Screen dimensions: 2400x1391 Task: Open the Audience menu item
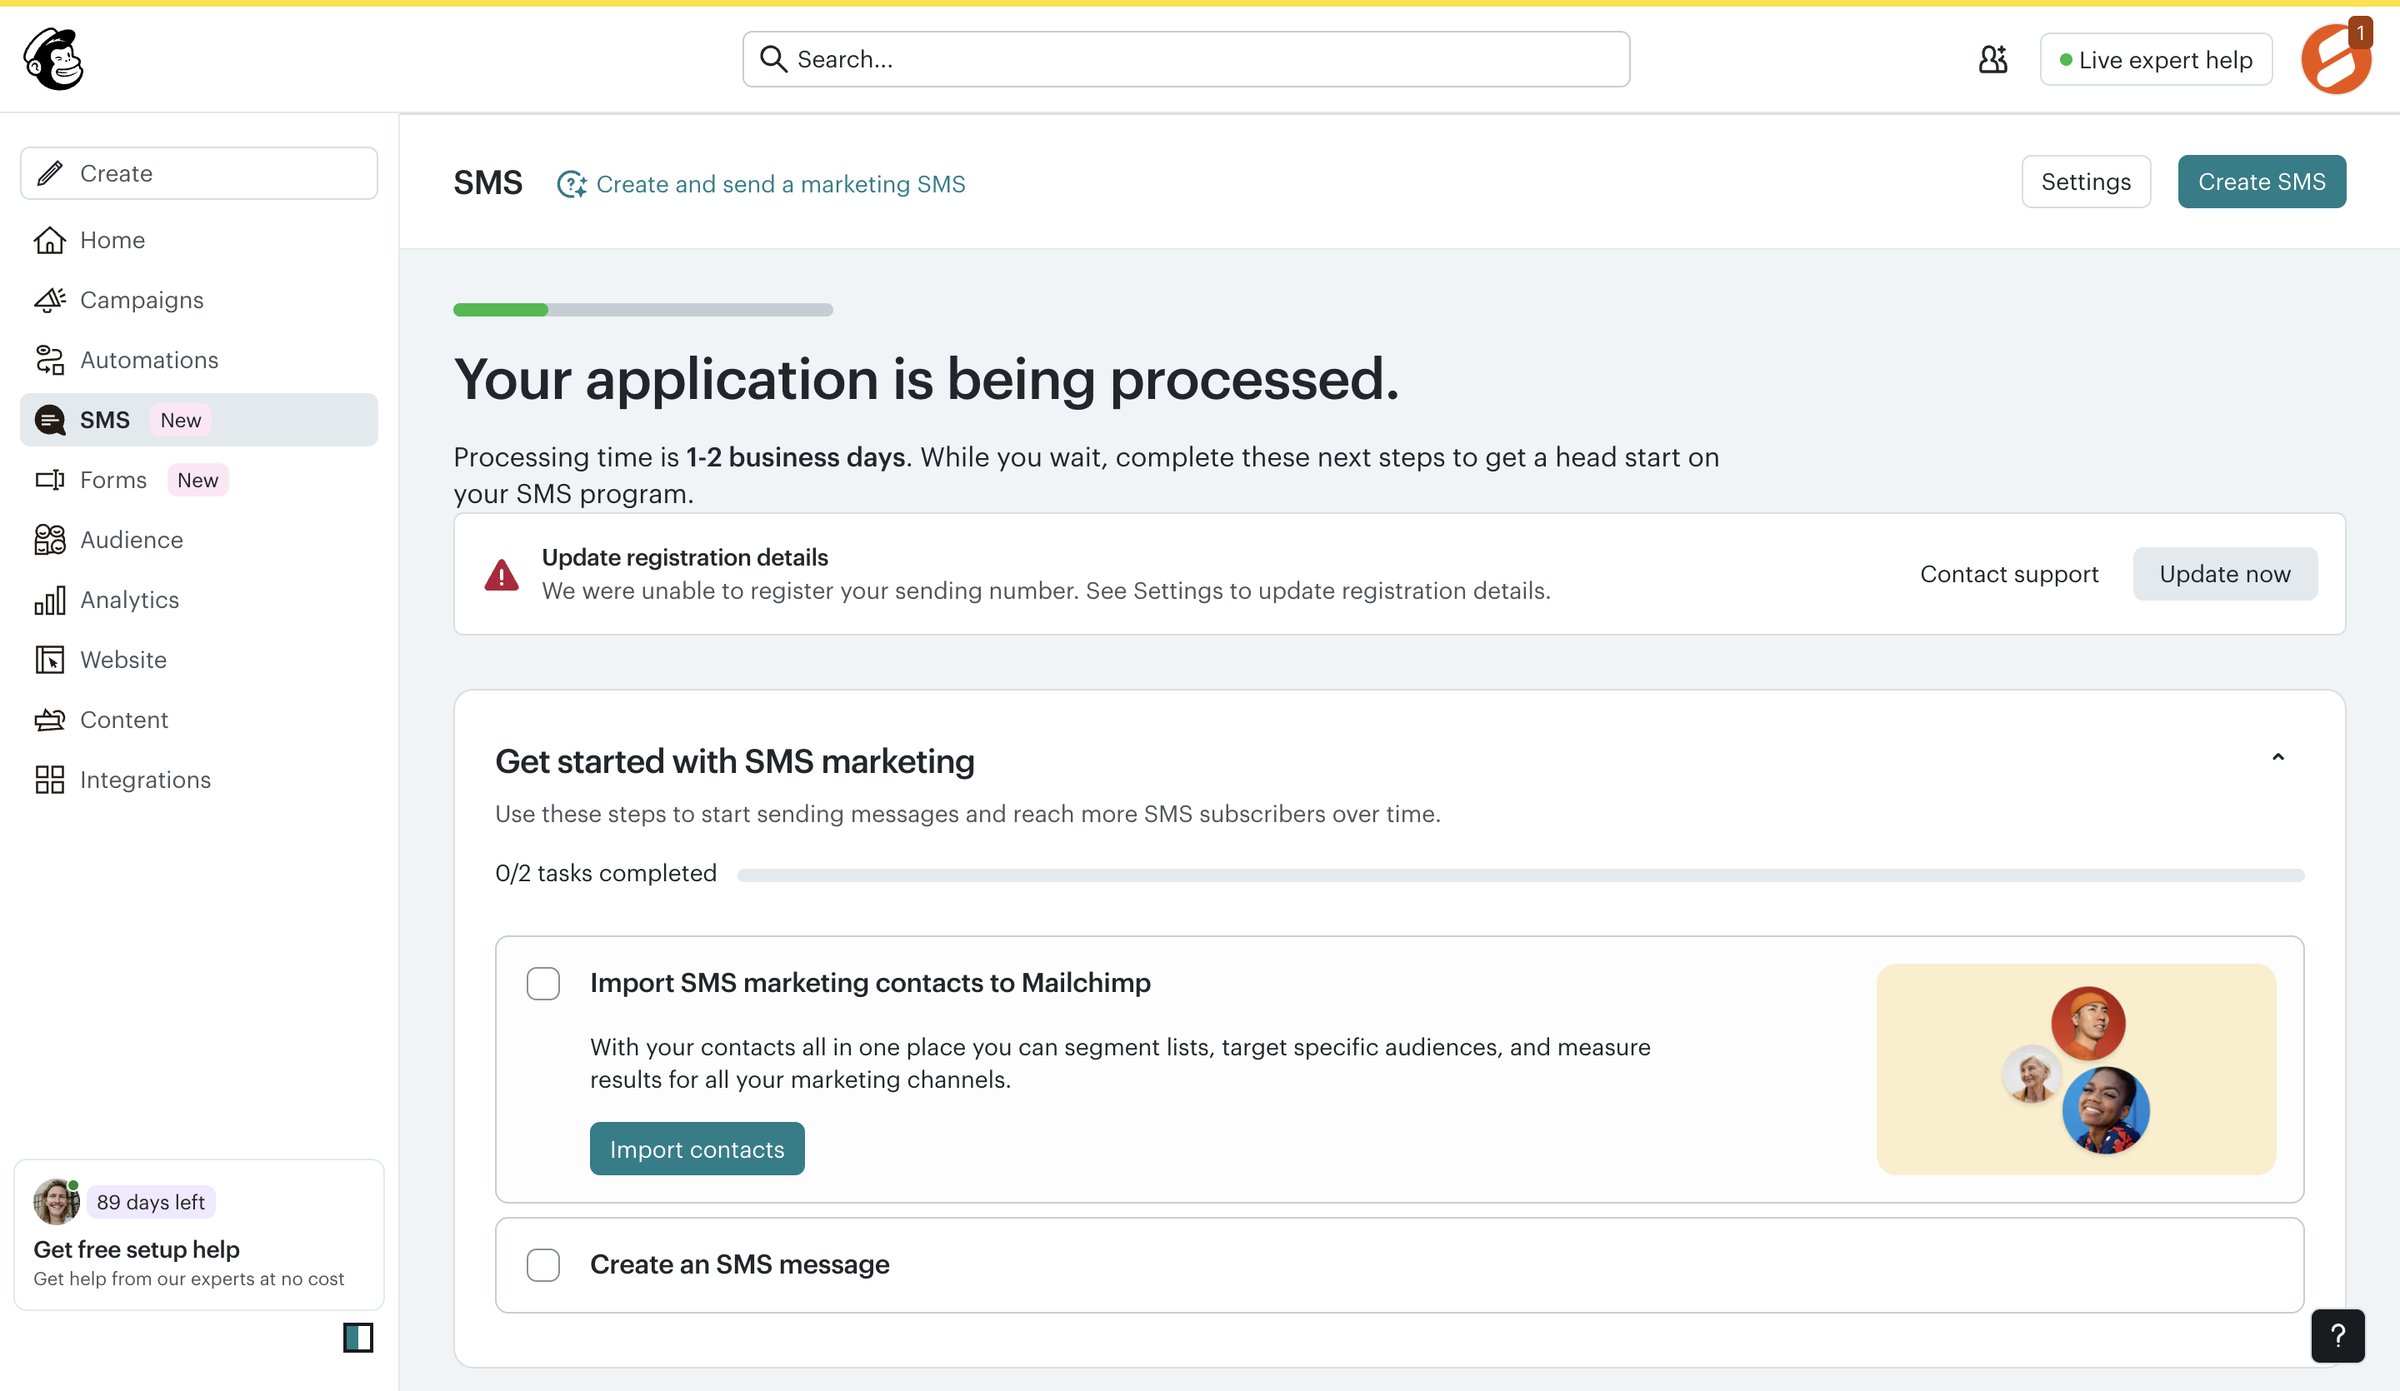(x=199, y=540)
